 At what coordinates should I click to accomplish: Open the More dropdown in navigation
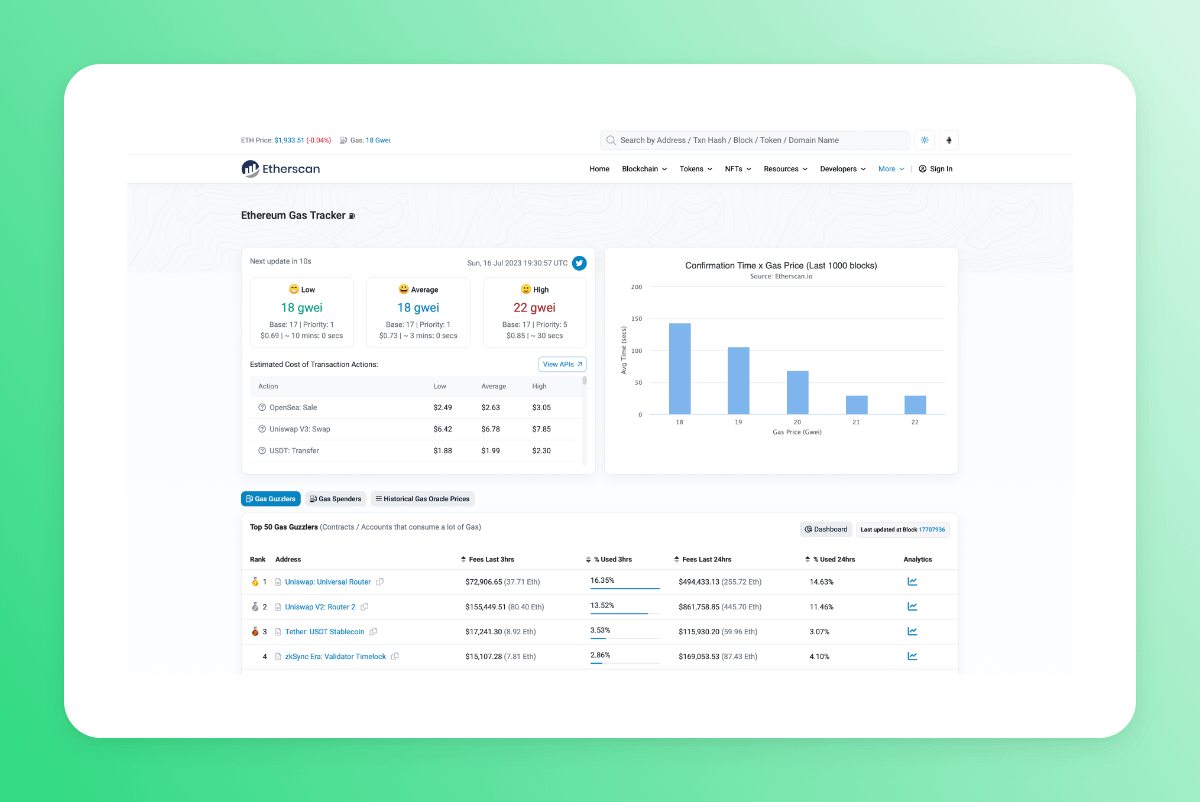pos(891,169)
